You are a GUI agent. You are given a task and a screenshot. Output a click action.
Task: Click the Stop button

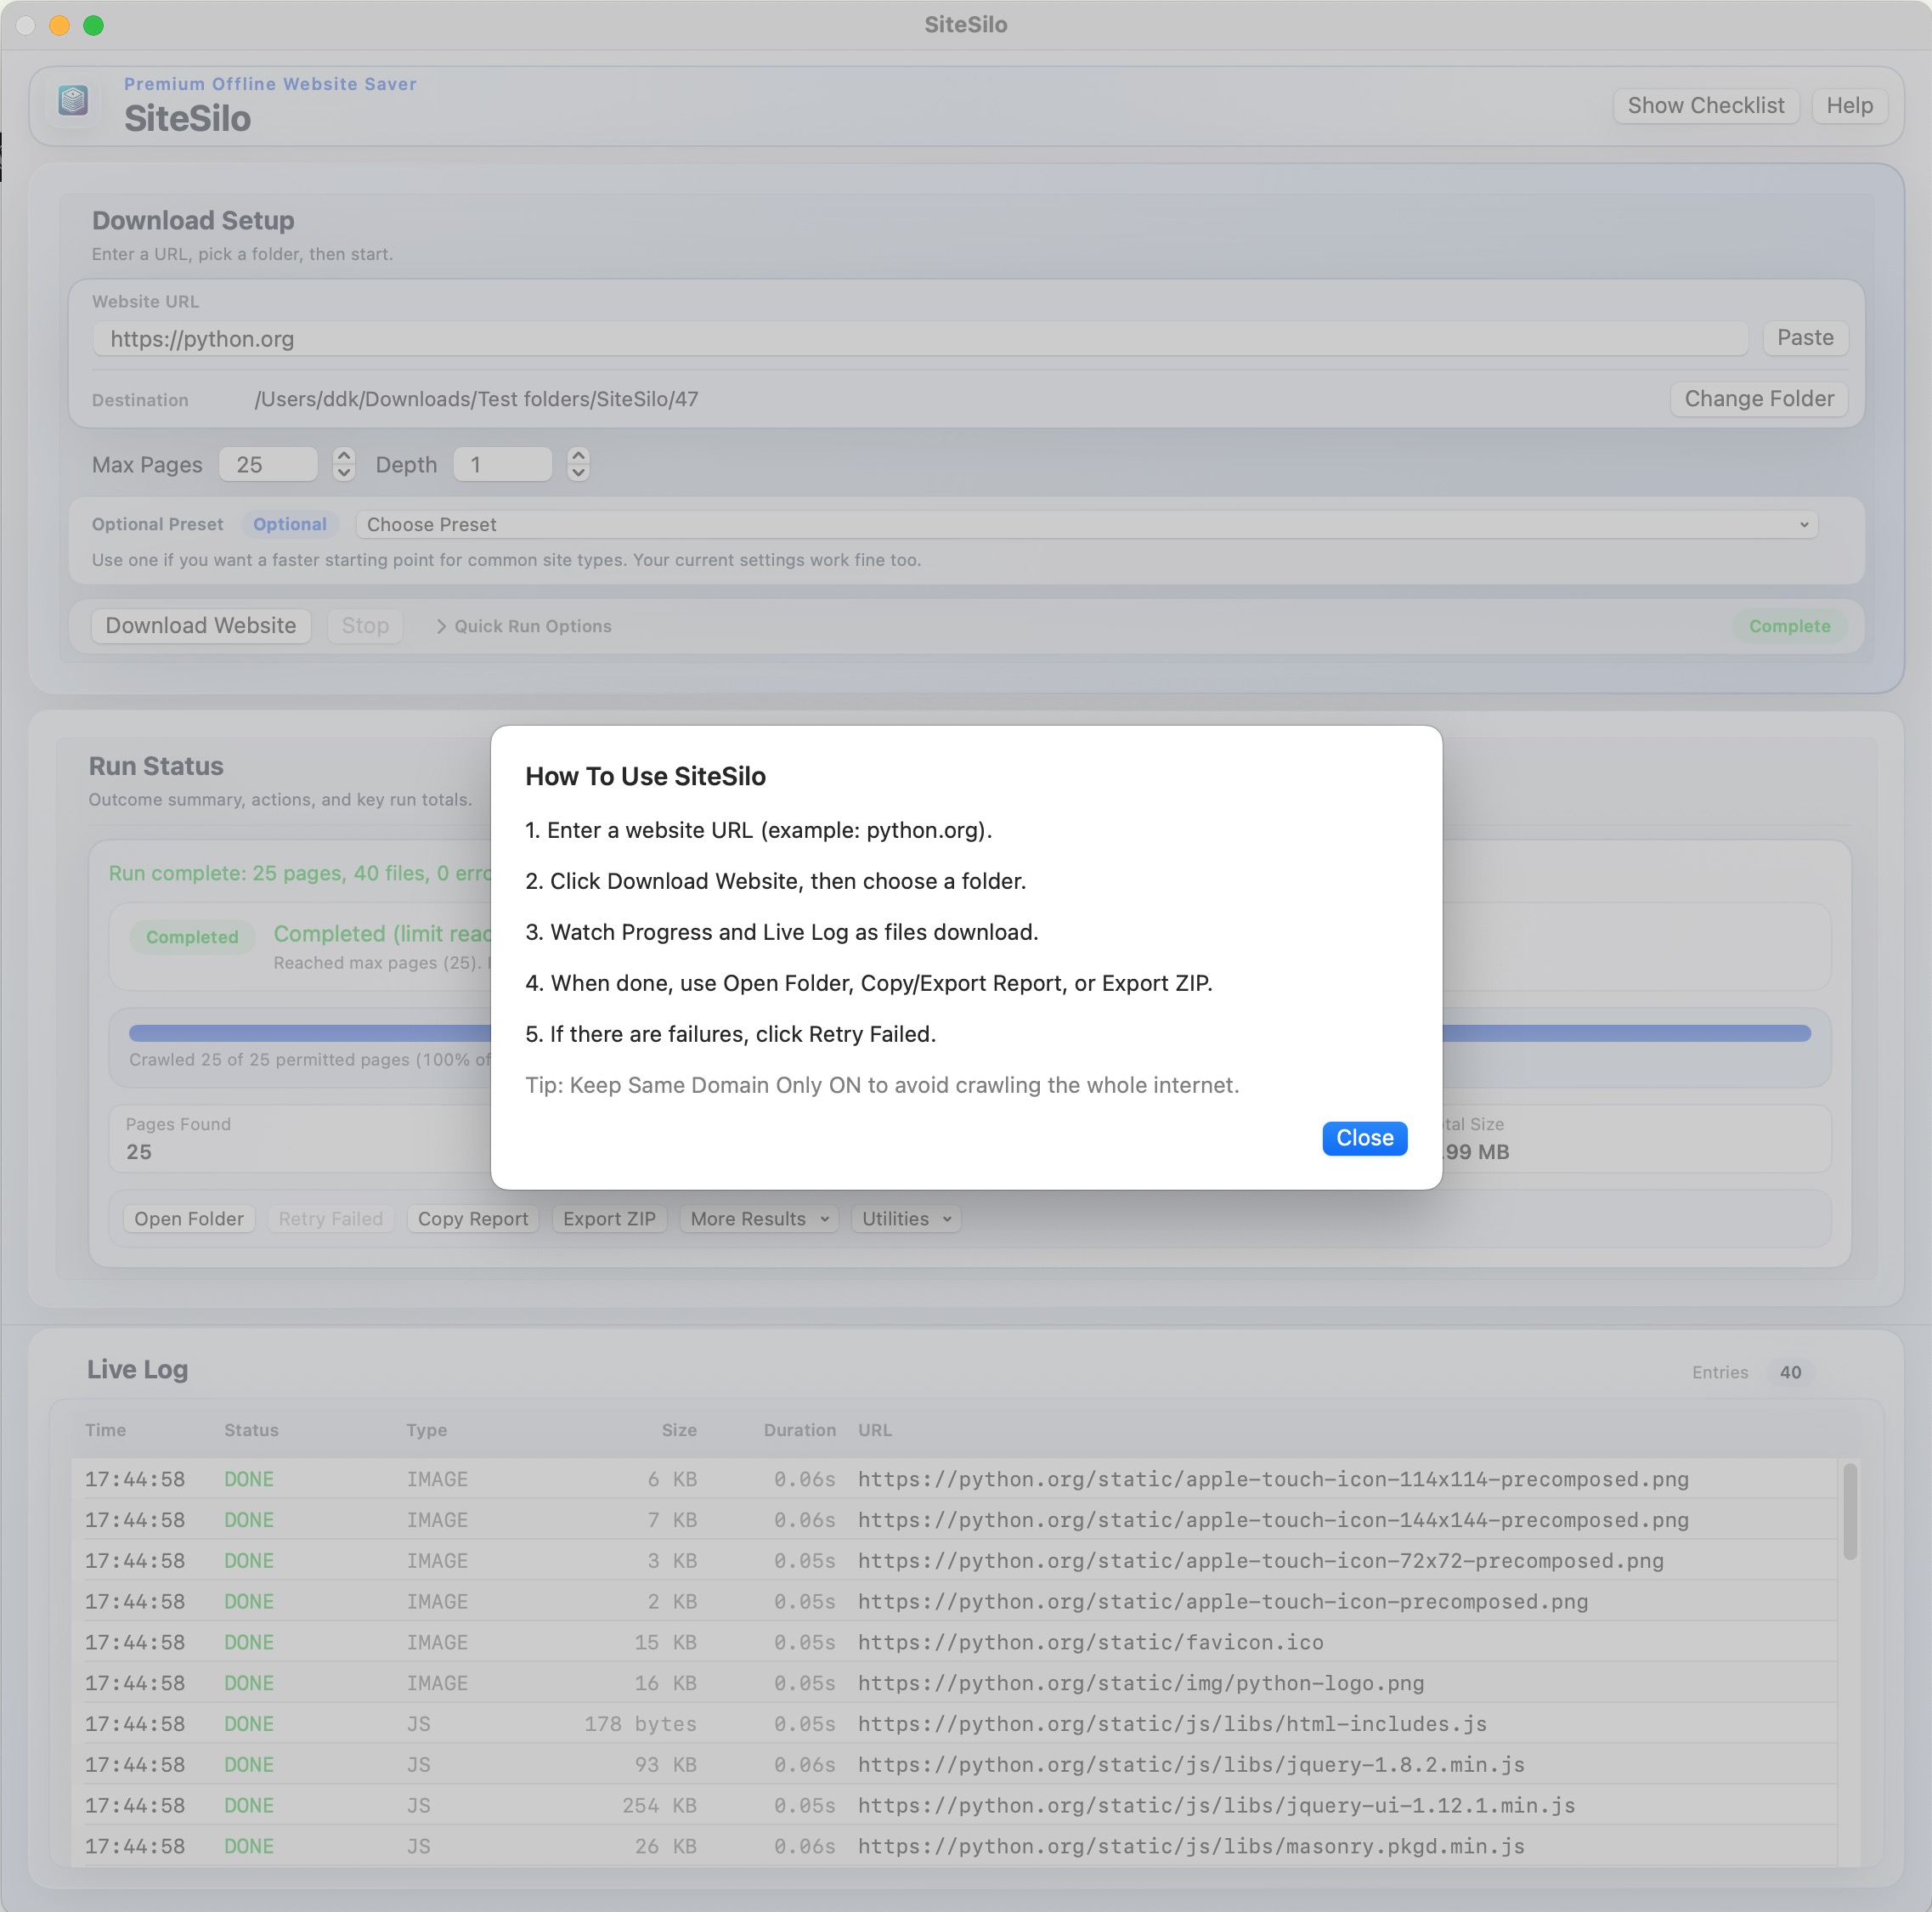(365, 626)
